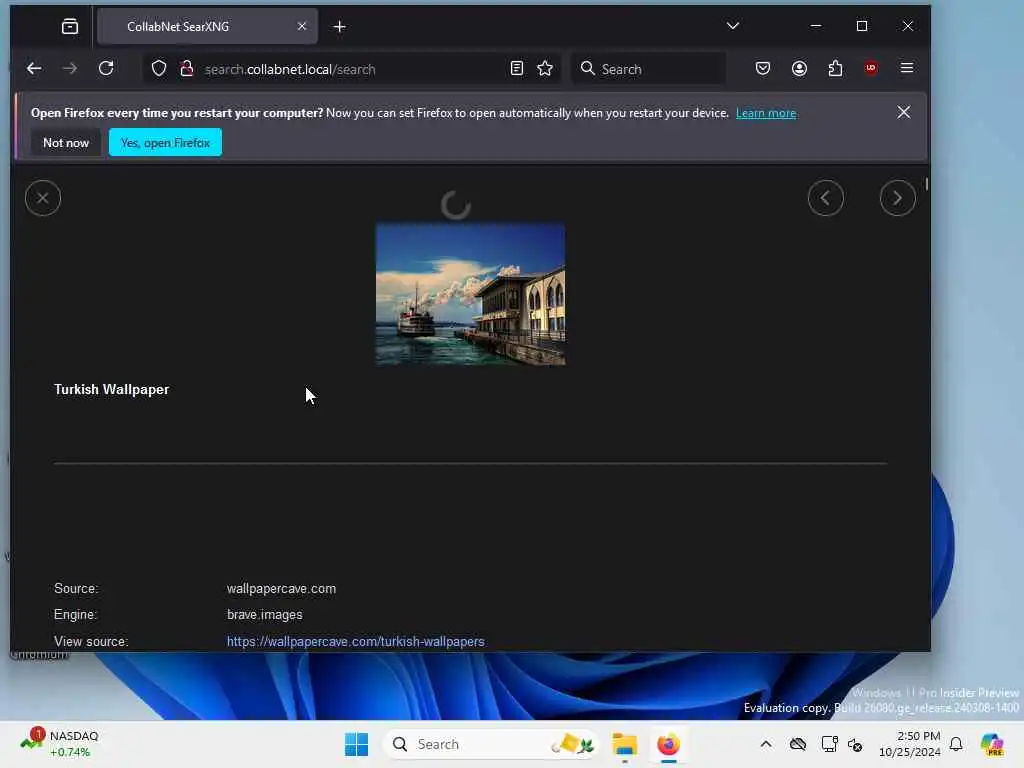Open the extensions puzzle icon
The image size is (1024, 768).
(835, 68)
